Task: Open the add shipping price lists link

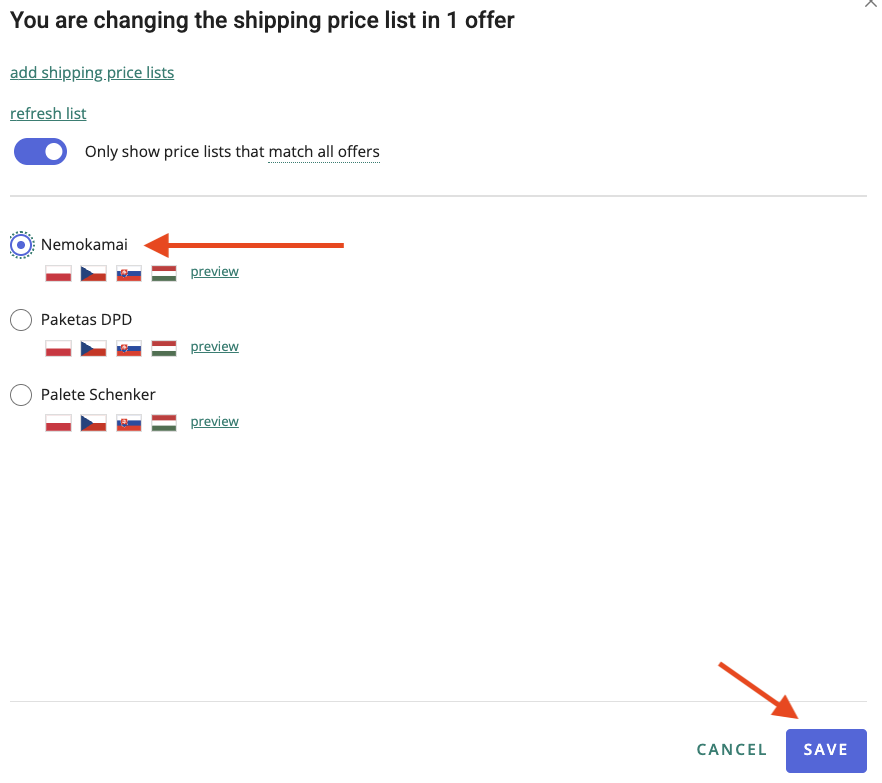Action: pos(92,73)
